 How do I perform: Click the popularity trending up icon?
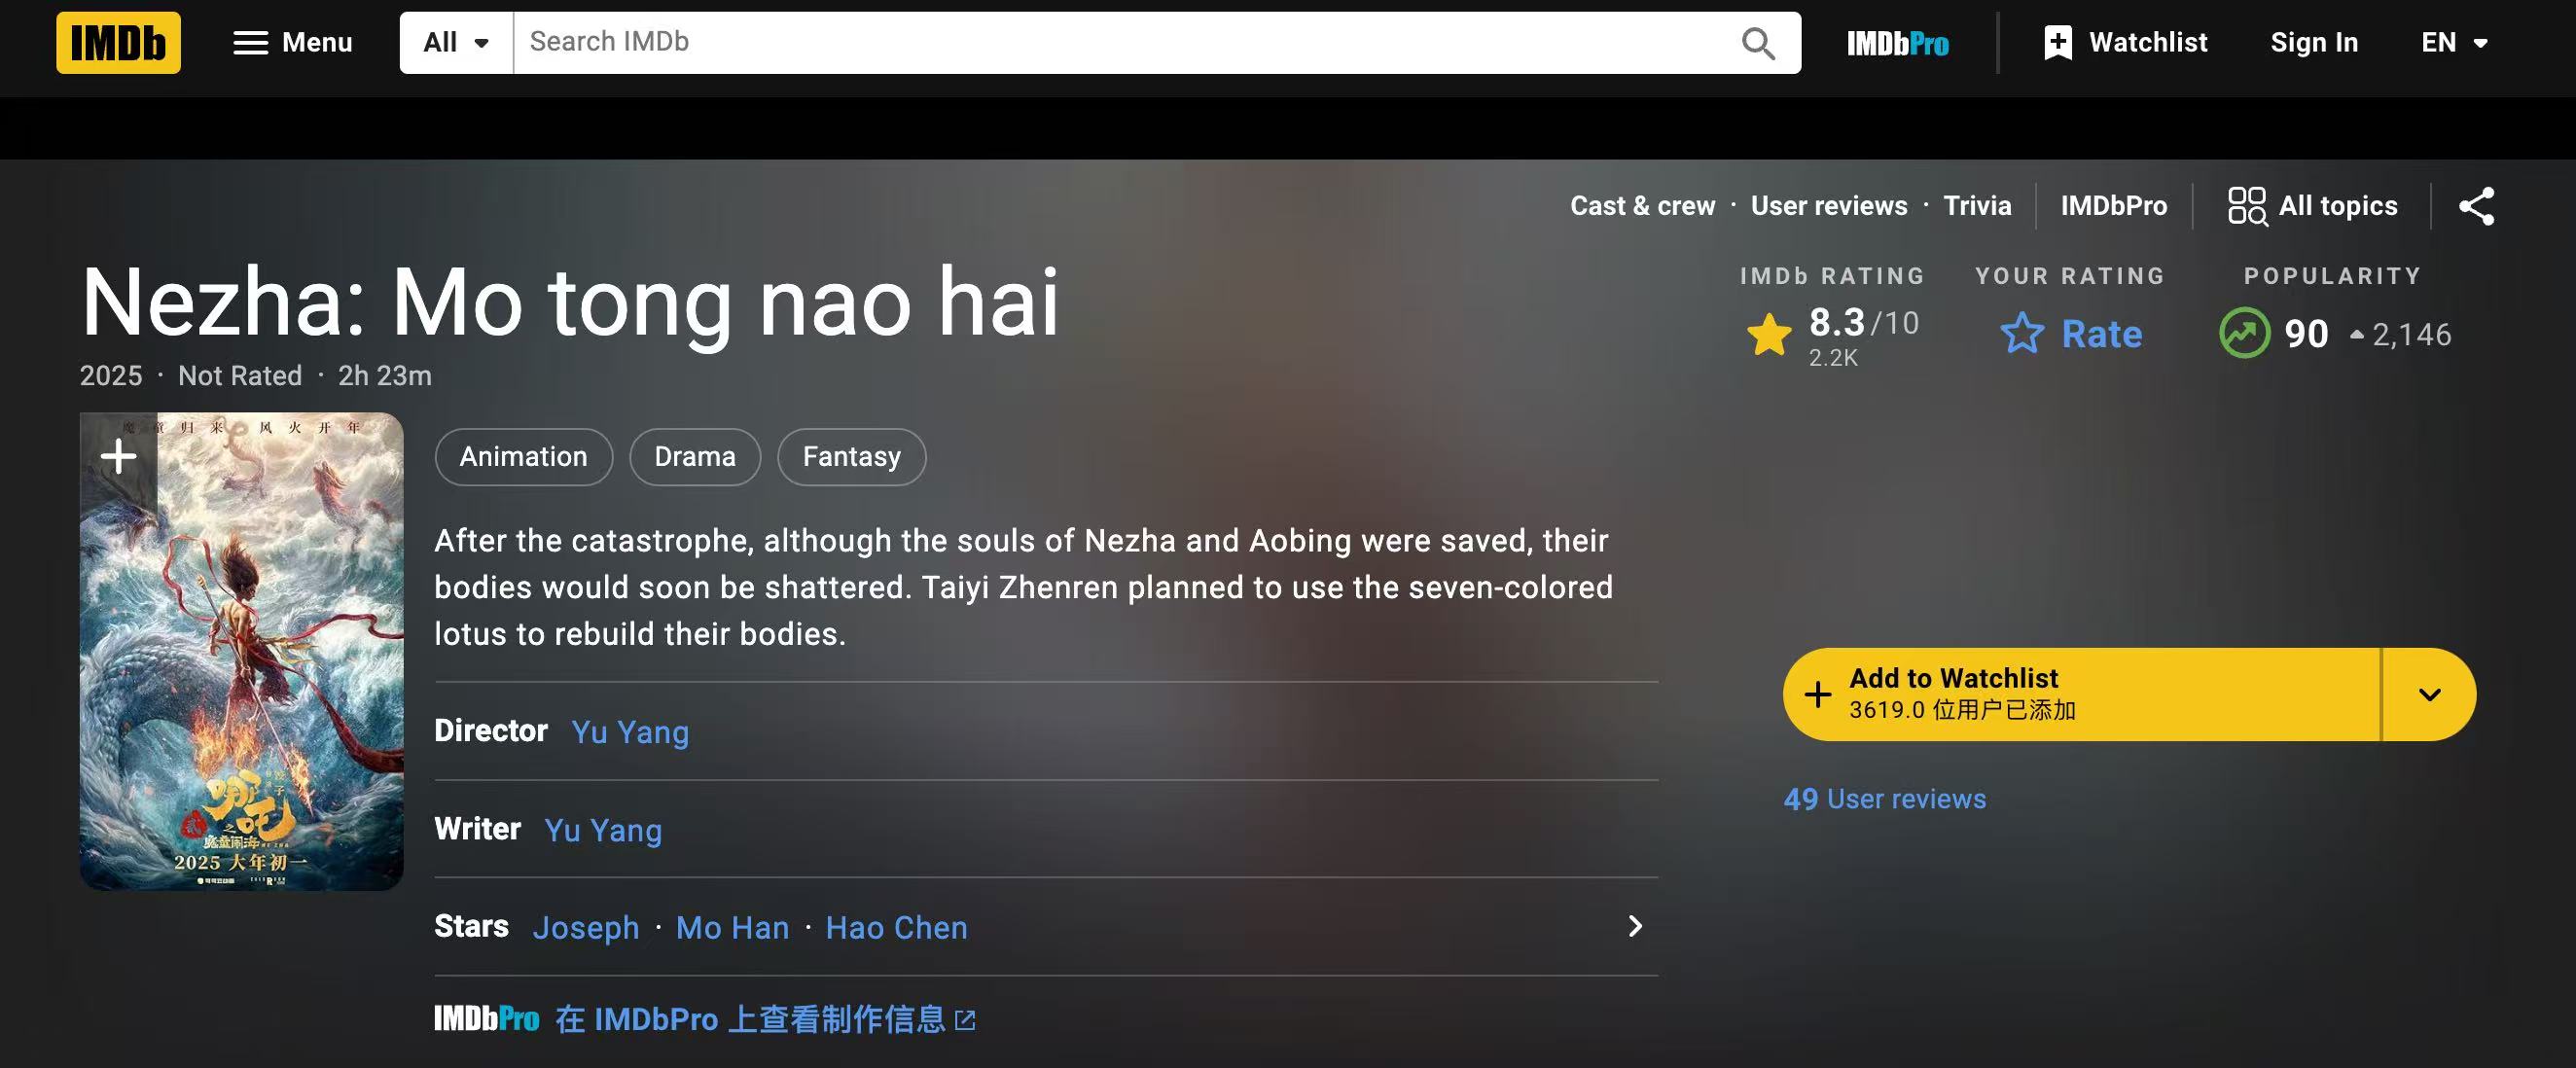click(x=2244, y=334)
